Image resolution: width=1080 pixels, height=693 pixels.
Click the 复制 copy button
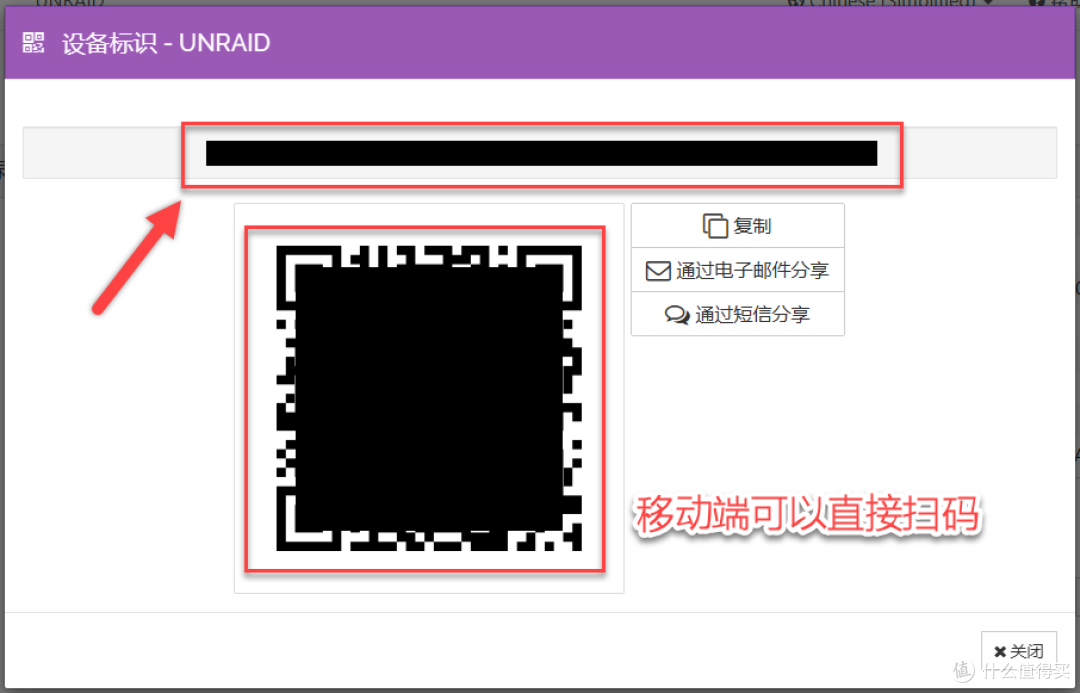[737, 226]
